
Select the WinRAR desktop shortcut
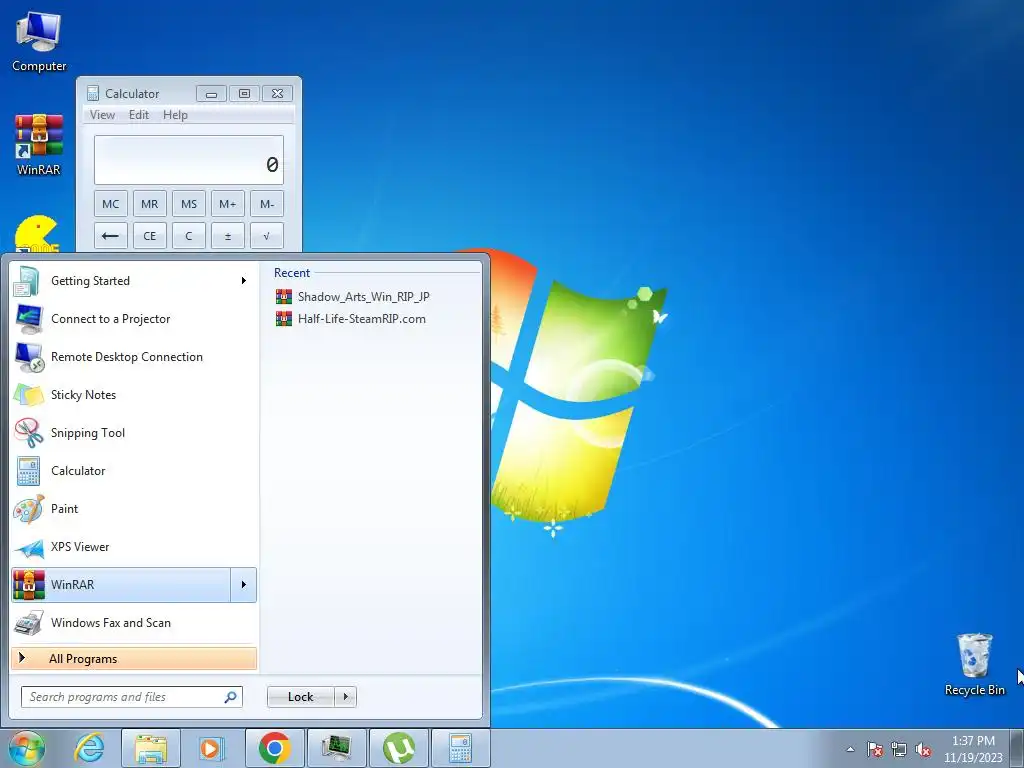[39, 145]
